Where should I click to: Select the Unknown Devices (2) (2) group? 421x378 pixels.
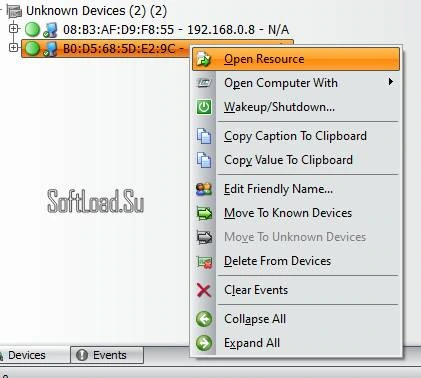click(96, 11)
